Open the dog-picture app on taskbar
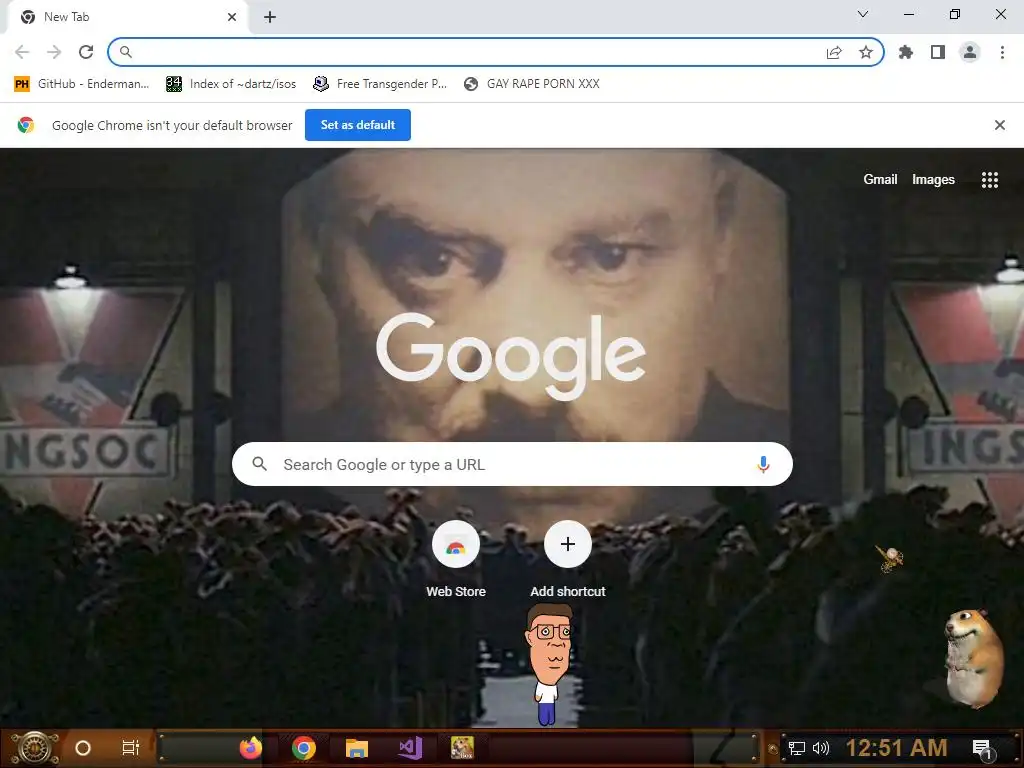Screen dimensions: 1024x768 (x=462, y=748)
